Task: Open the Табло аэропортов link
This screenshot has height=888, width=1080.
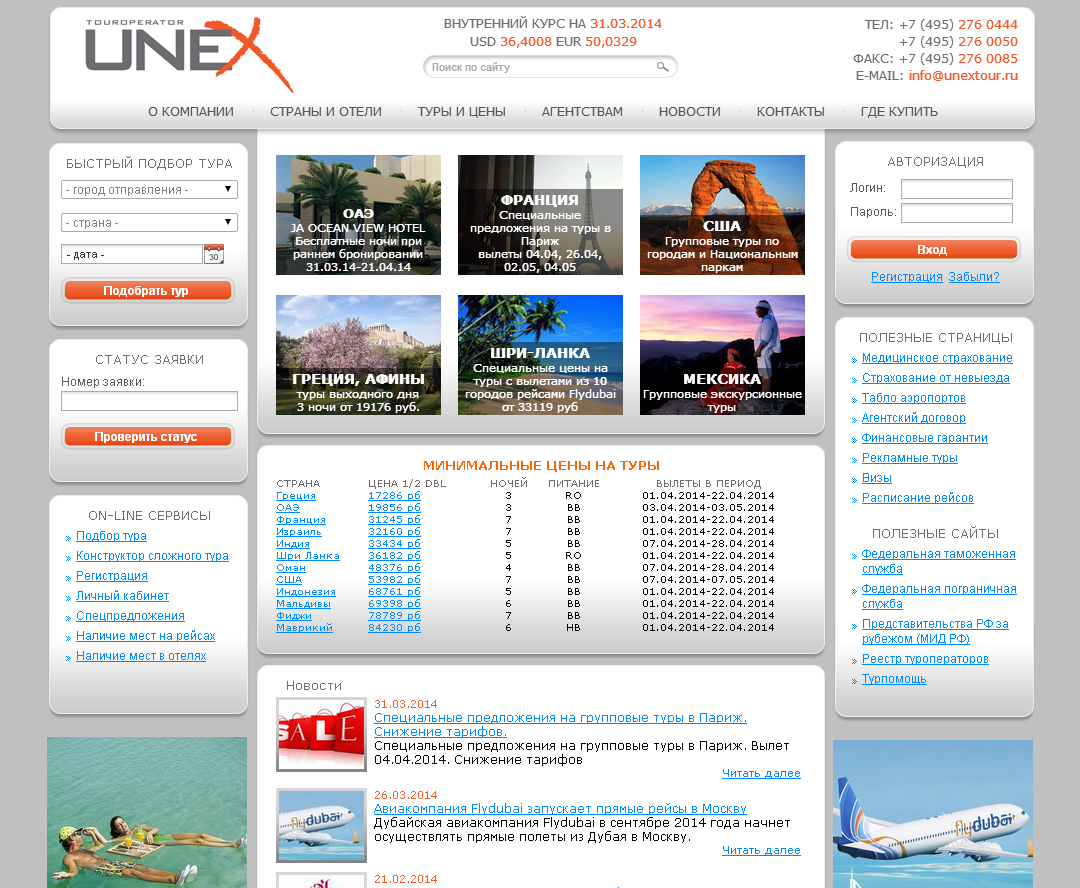Action: [x=913, y=397]
